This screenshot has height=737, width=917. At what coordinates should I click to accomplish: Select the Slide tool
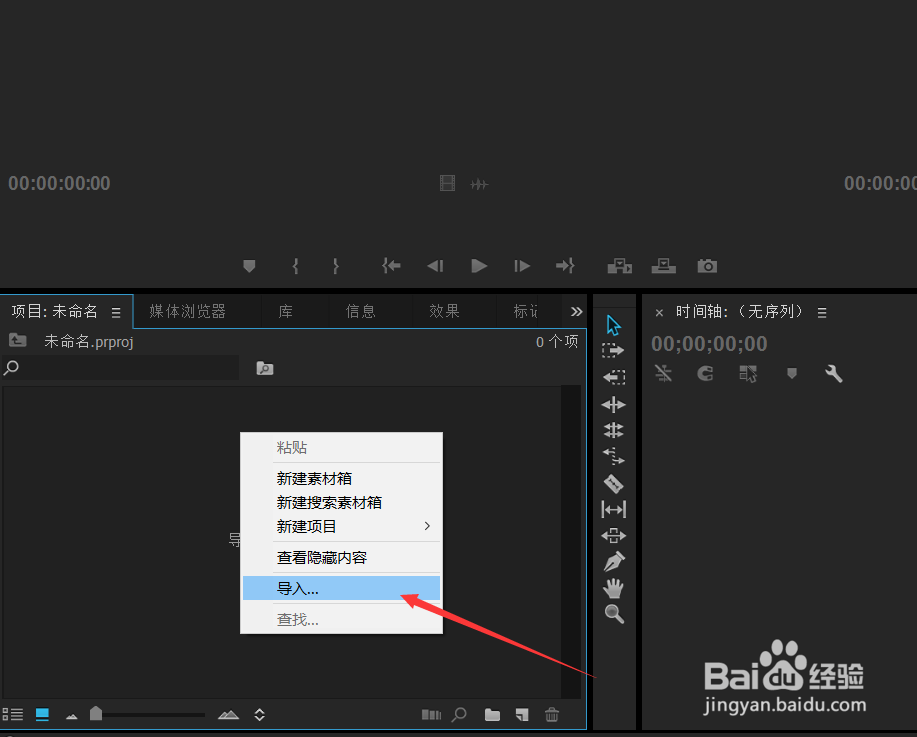pos(613,536)
